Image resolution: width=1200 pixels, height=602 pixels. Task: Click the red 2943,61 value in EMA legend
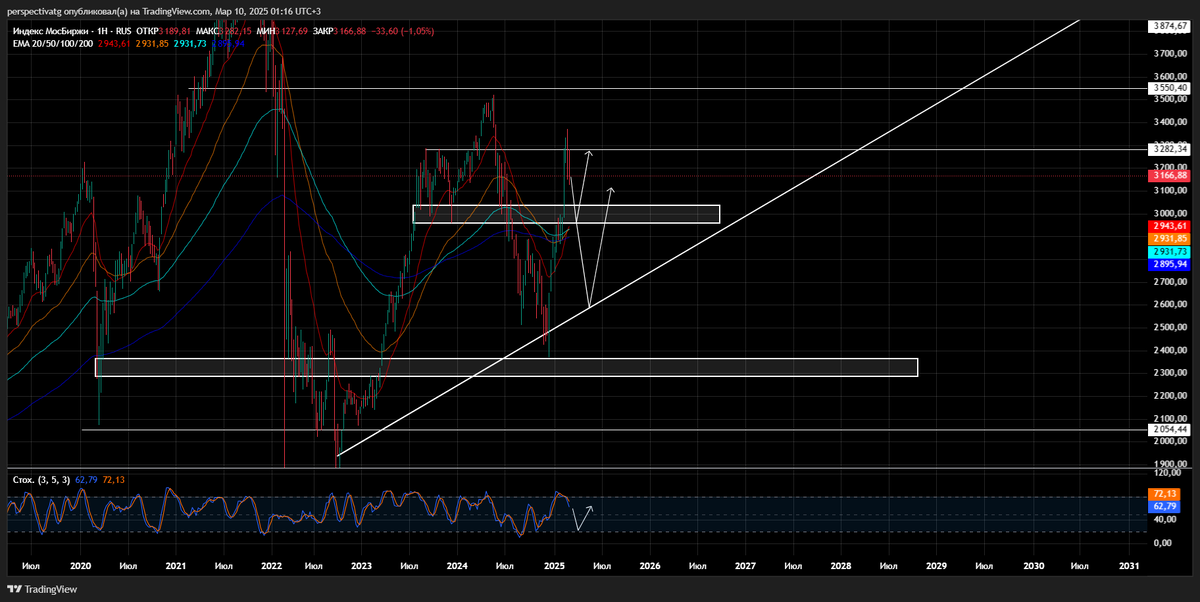click(115, 44)
